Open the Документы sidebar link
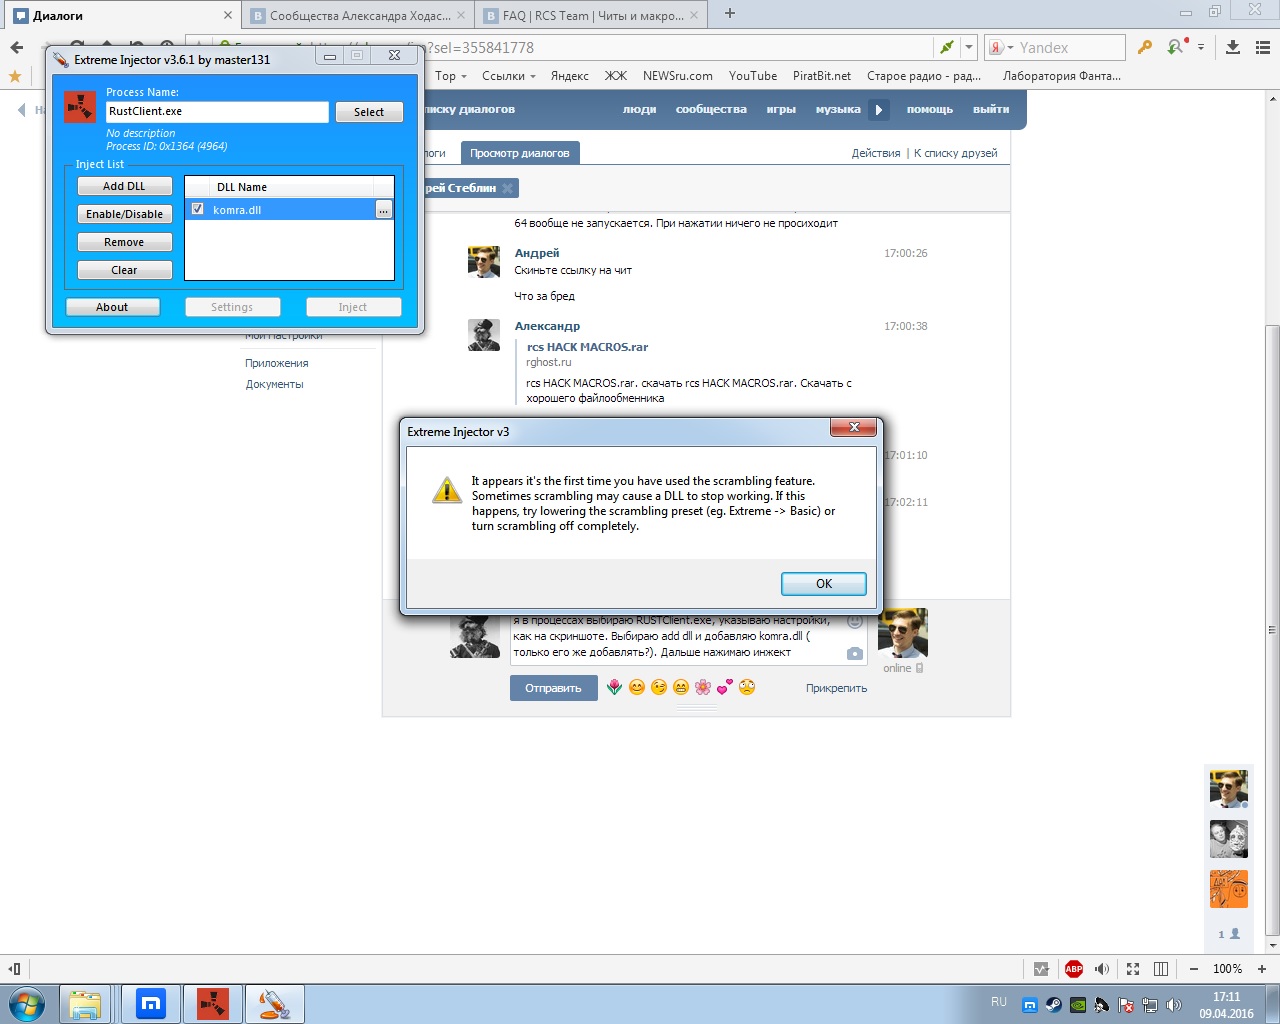 (x=275, y=384)
